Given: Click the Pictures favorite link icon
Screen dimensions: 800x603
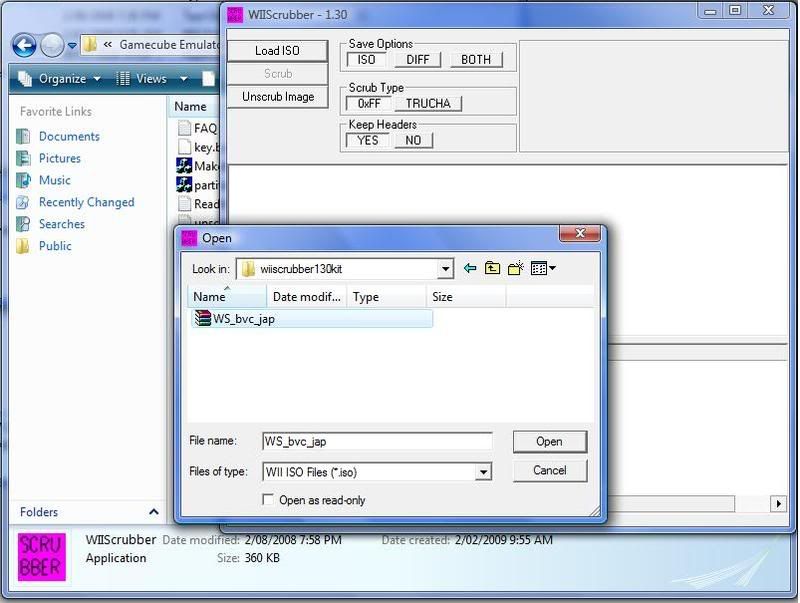Looking at the screenshot, I should coord(23,158).
